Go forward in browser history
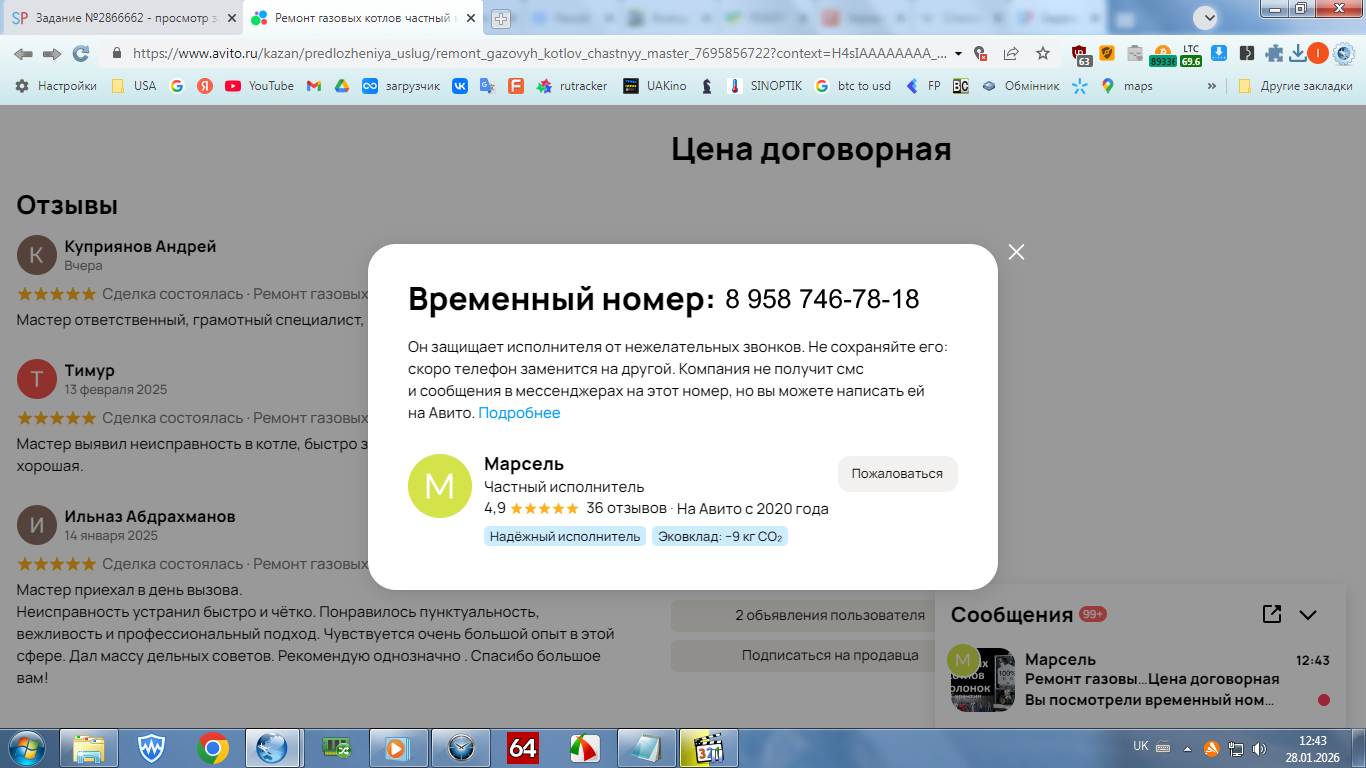Viewport: 1366px width, 768px height. [52, 53]
